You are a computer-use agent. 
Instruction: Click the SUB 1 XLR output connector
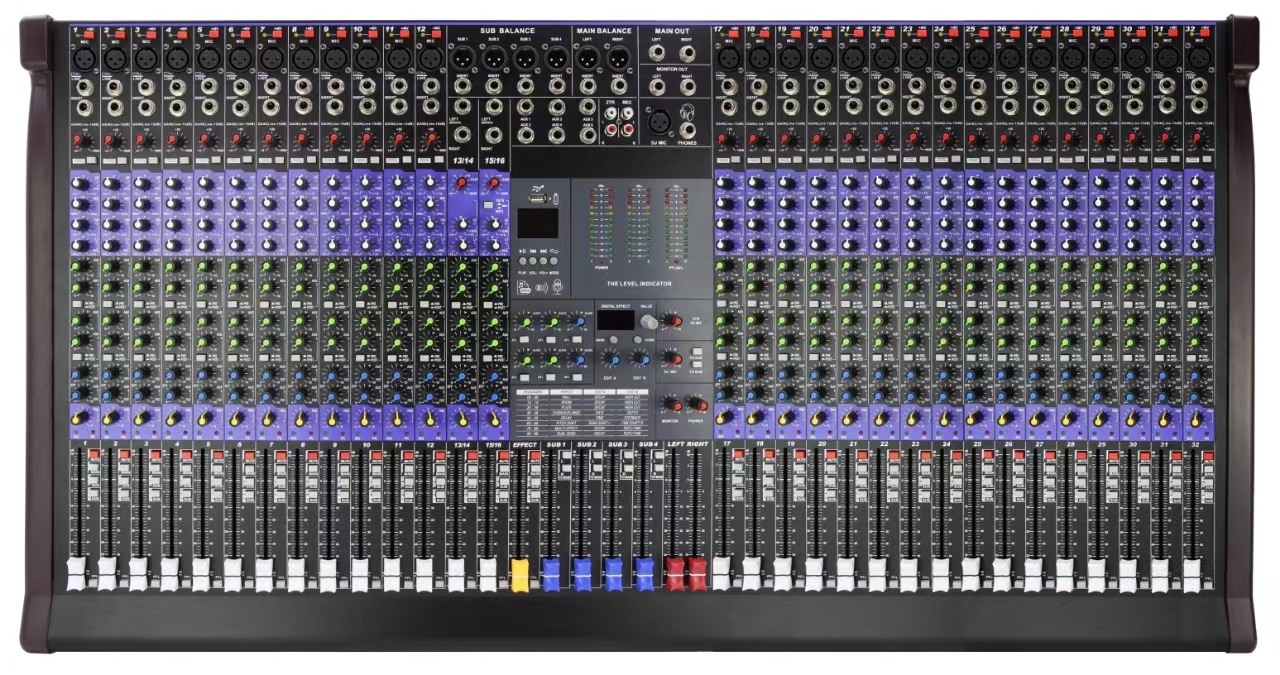464,59
